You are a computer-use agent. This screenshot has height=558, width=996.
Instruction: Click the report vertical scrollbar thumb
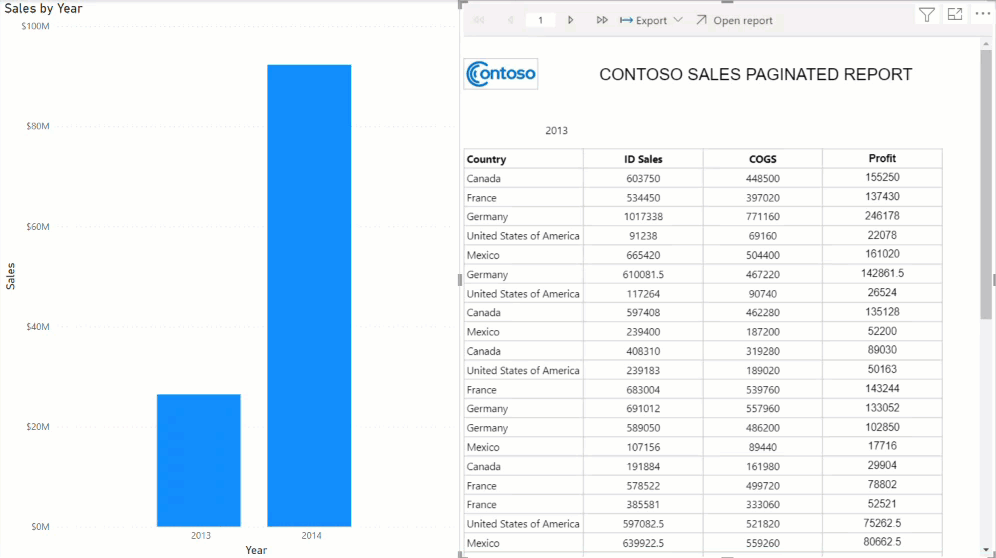pyautogui.click(x=986, y=184)
